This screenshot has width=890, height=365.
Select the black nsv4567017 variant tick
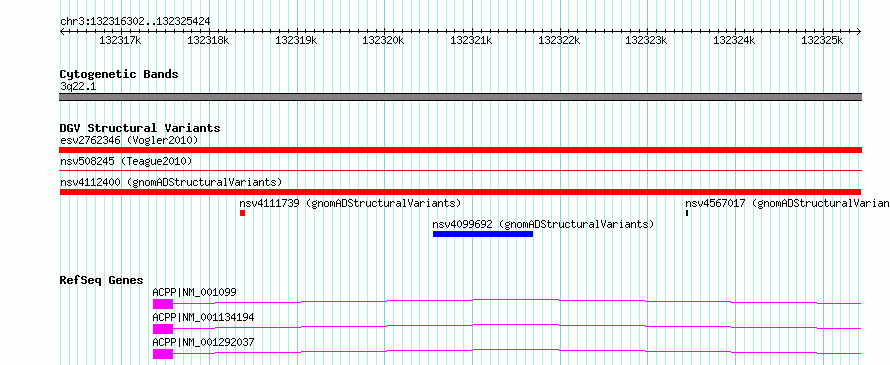pos(687,213)
